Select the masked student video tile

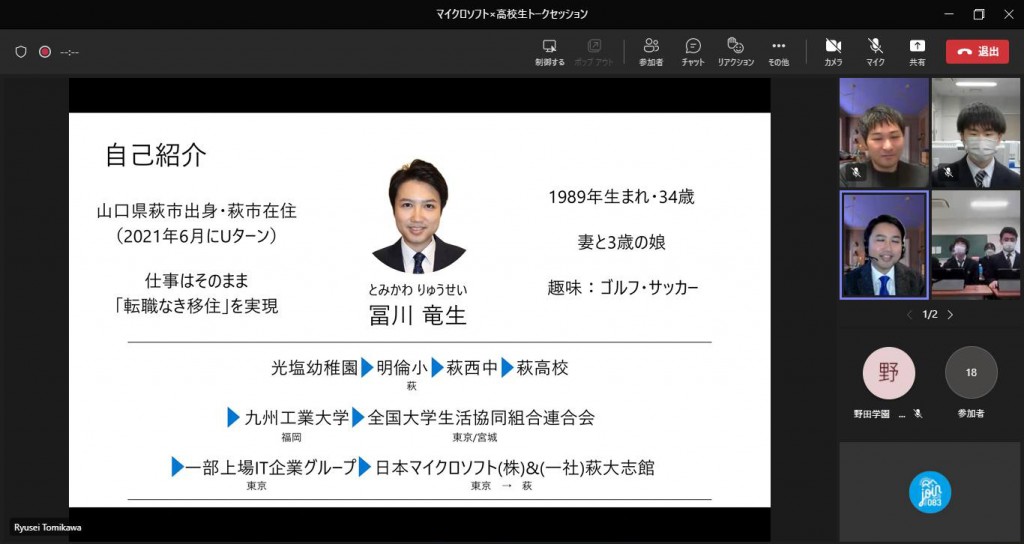(x=976, y=133)
